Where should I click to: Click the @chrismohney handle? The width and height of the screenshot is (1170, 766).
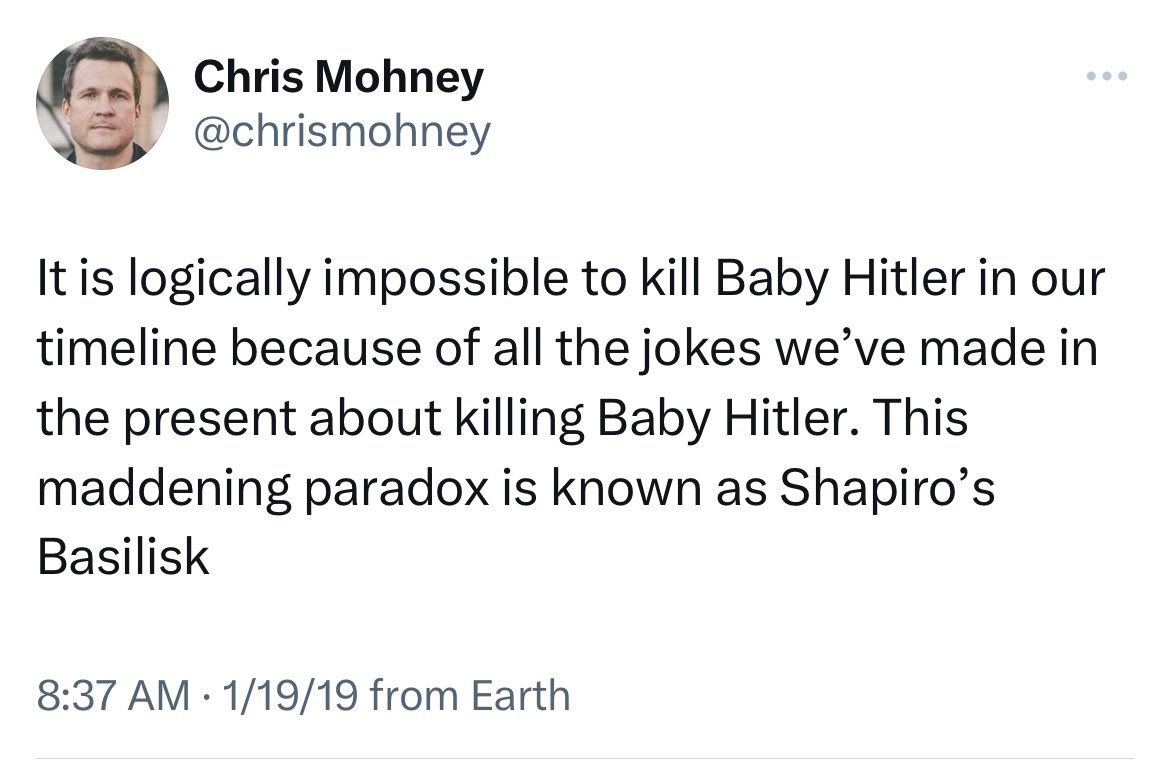342,131
